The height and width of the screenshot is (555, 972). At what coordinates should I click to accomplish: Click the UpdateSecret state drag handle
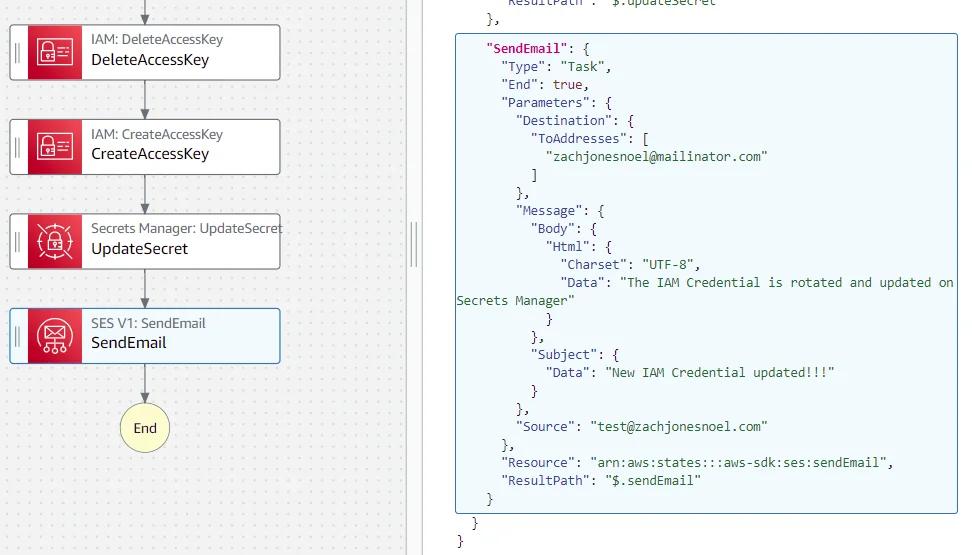point(17,241)
